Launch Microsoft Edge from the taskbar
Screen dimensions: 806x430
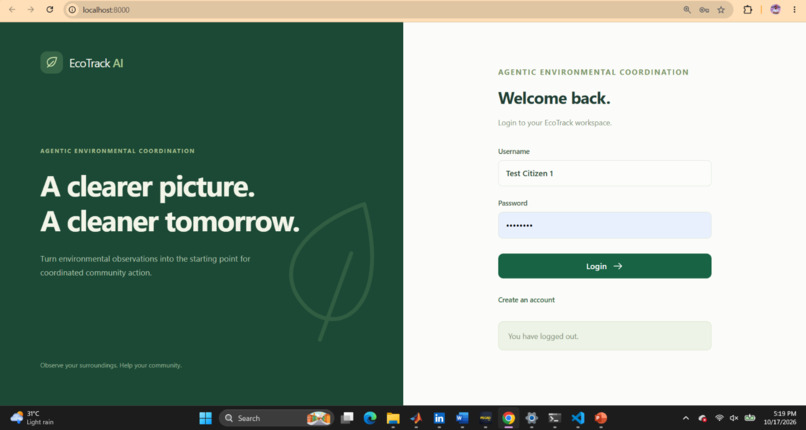(x=370, y=418)
